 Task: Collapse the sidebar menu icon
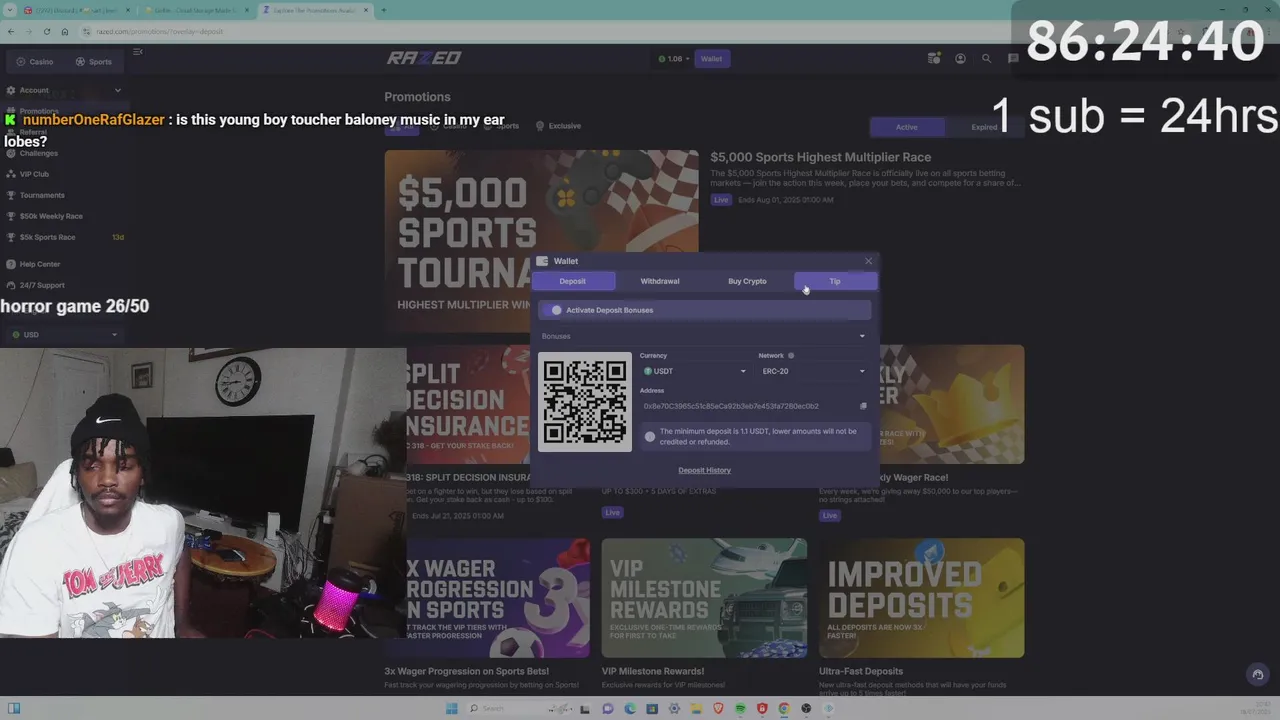[138, 51]
